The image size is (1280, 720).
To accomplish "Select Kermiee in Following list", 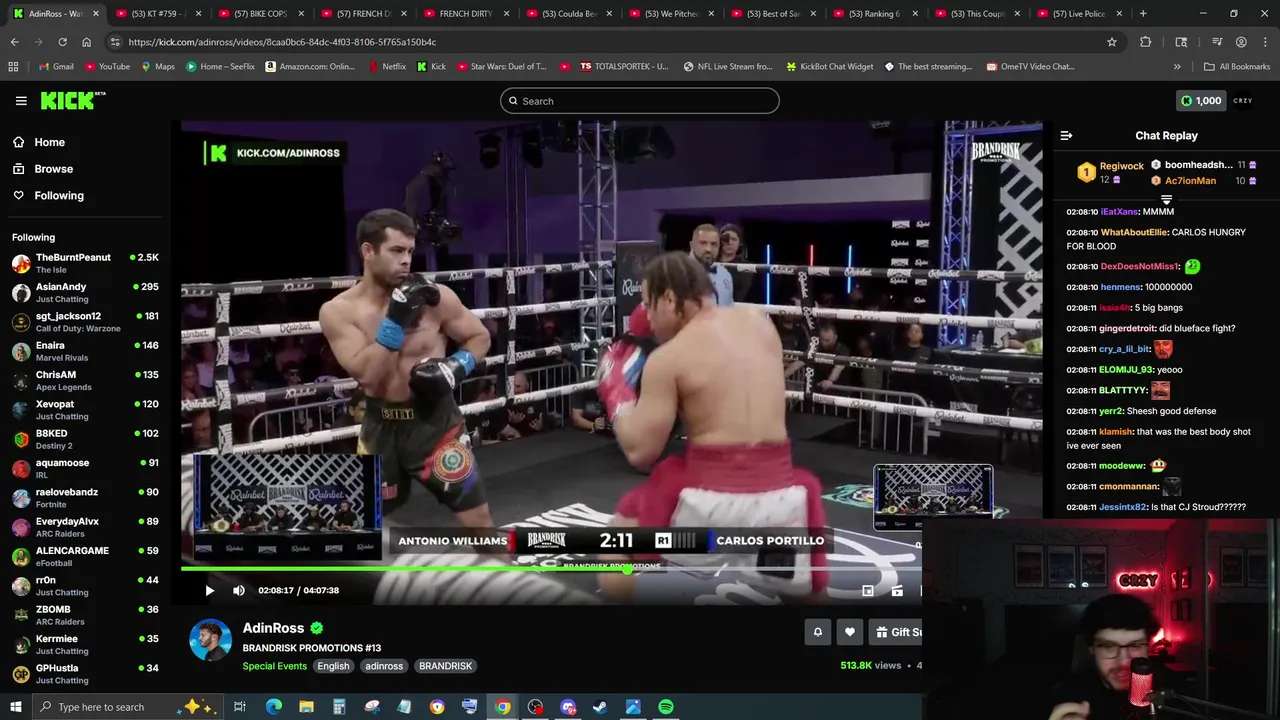I will coord(85,644).
